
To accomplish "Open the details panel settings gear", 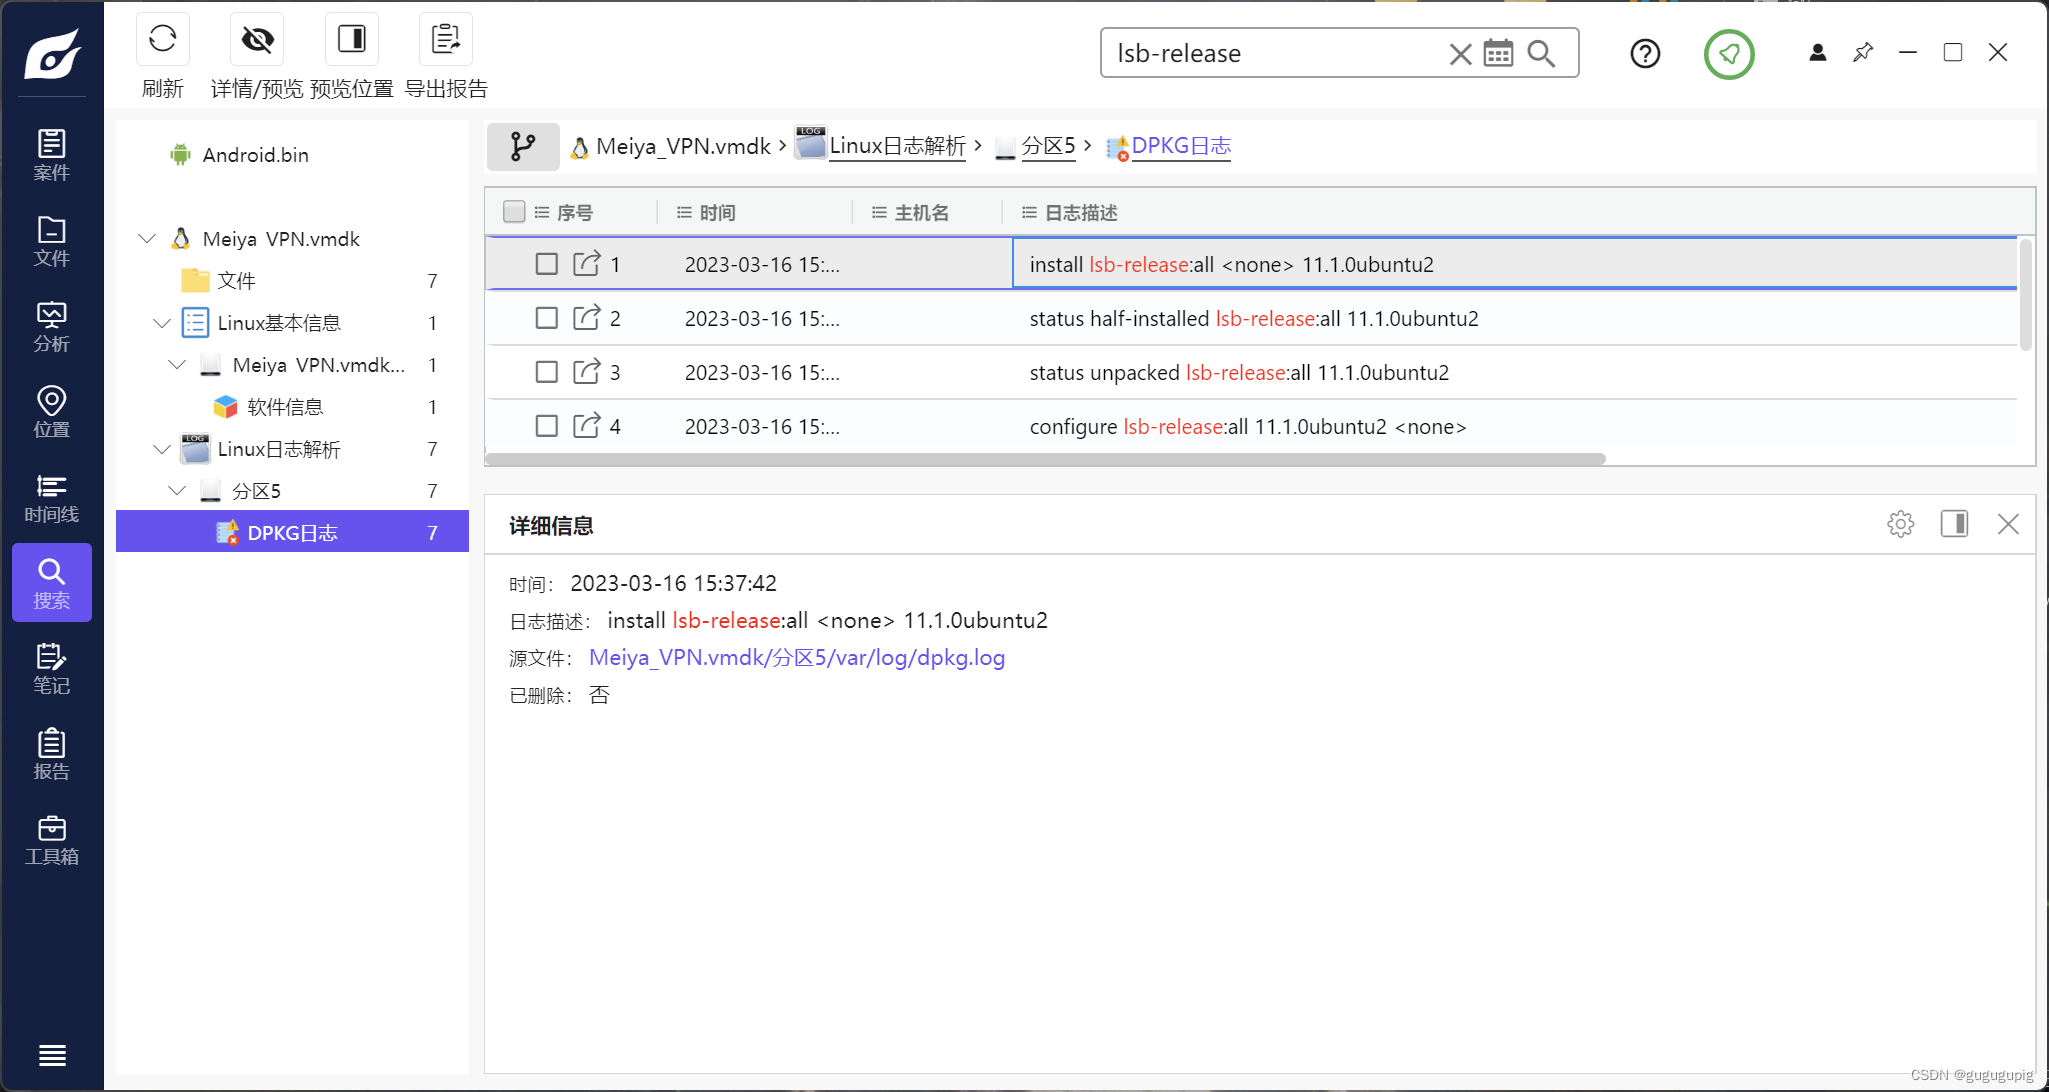I will [x=1900, y=524].
